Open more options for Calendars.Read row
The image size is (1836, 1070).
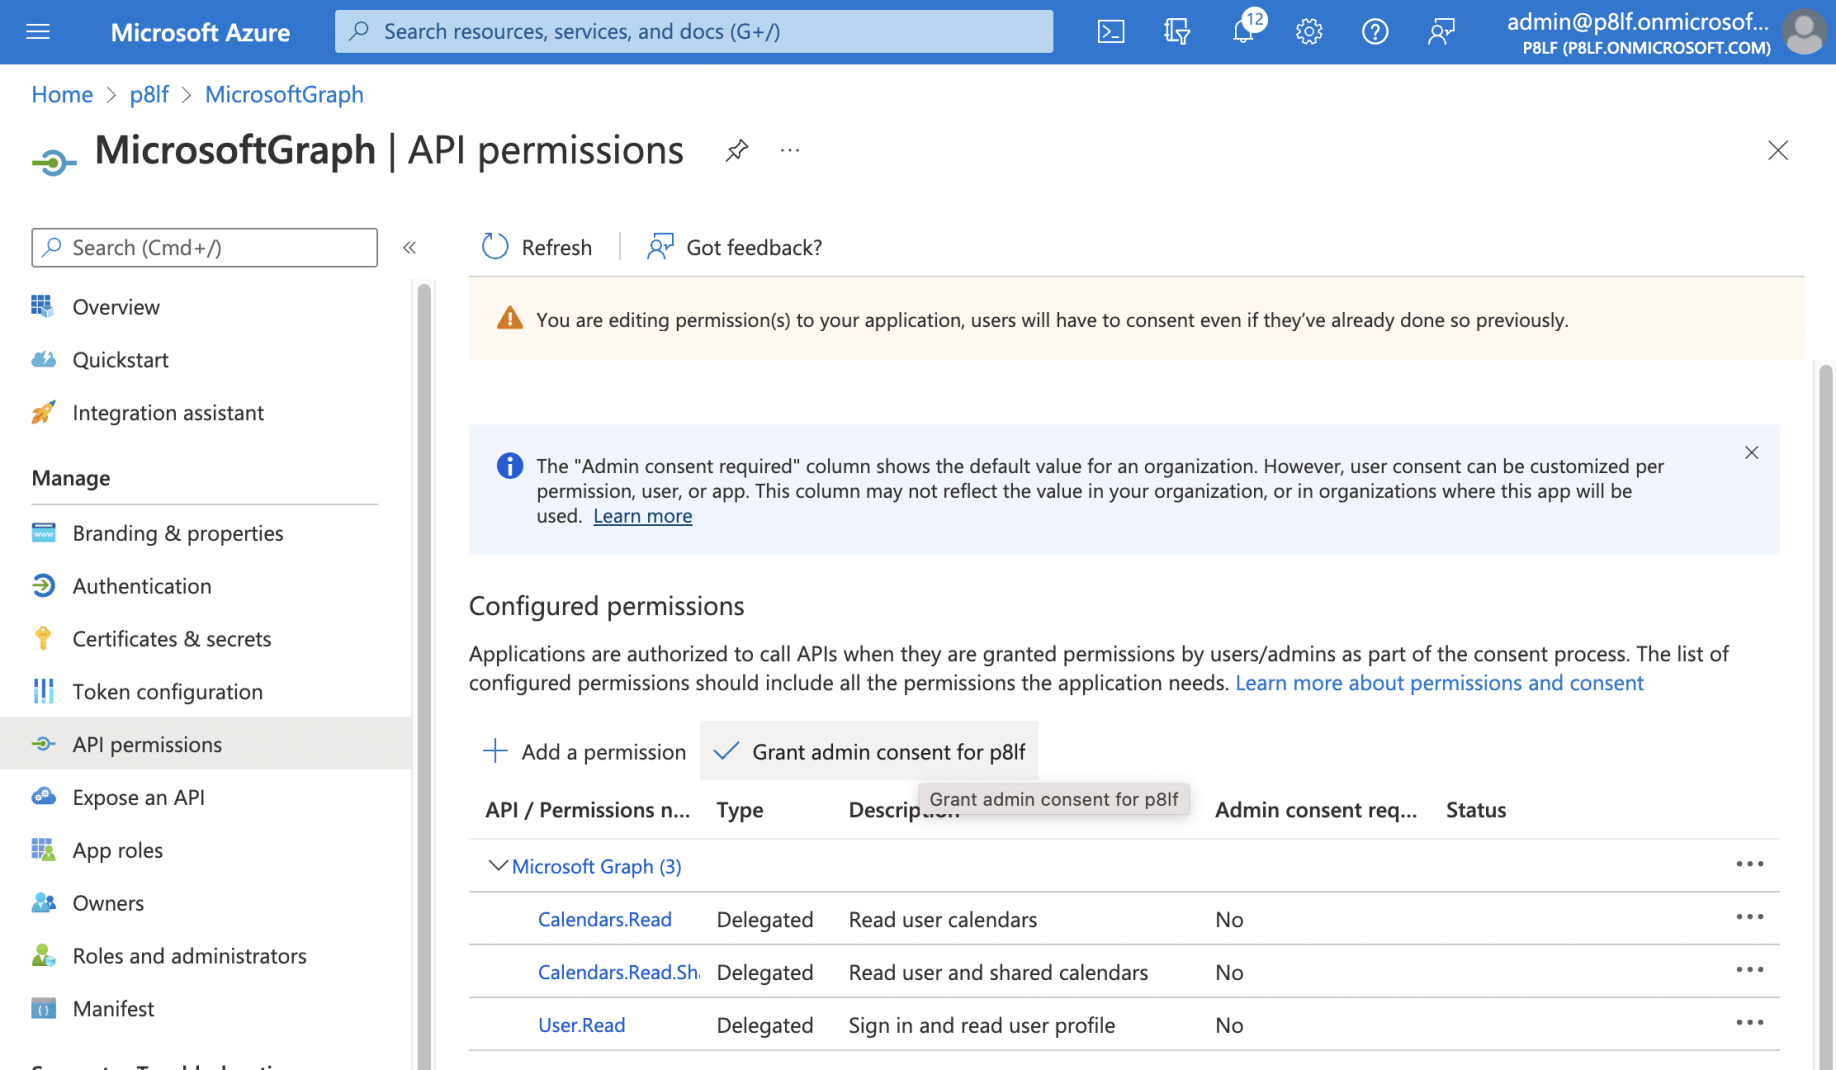click(1749, 918)
